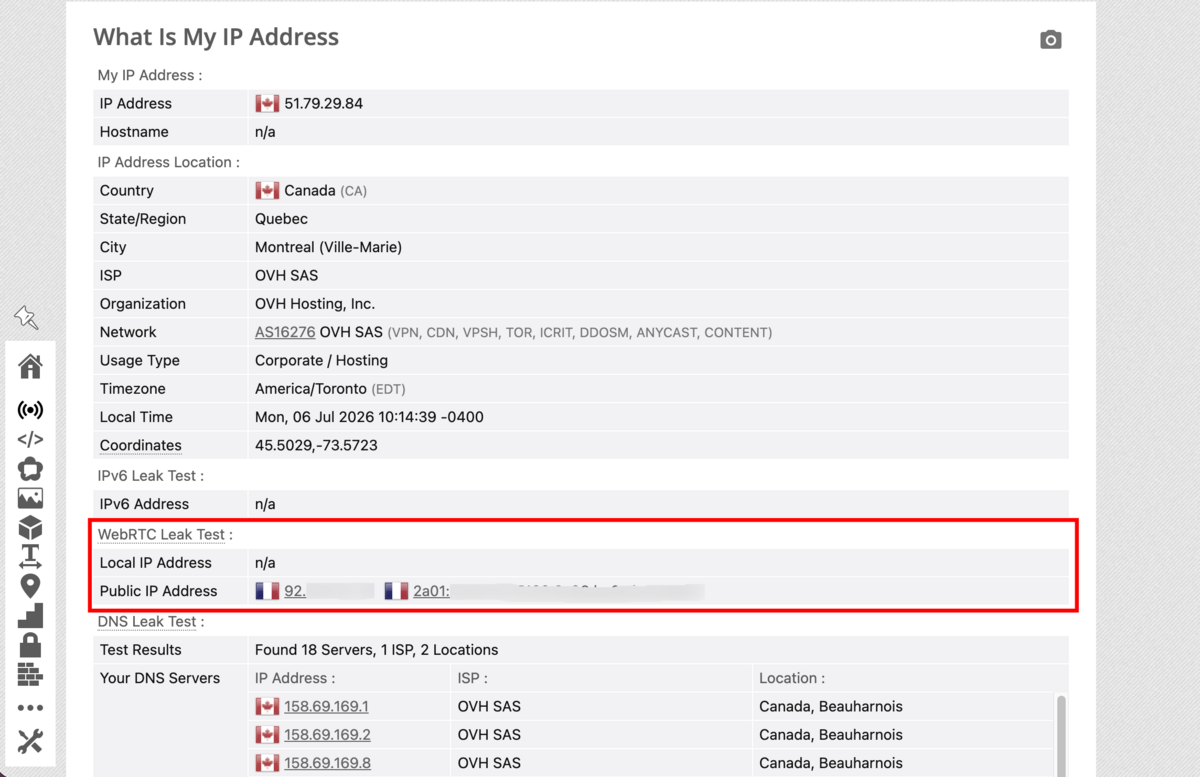Click the pin icon above the sidebar
The image size is (1200, 777).
pos(26,318)
